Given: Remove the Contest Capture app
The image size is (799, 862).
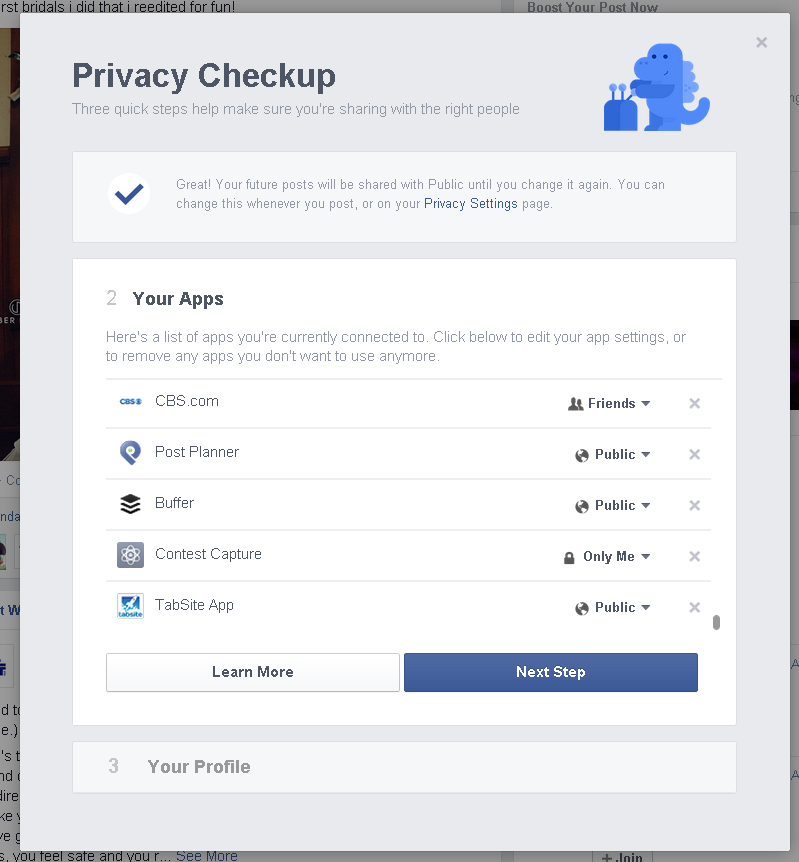Looking at the screenshot, I should pyautogui.click(x=695, y=557).
